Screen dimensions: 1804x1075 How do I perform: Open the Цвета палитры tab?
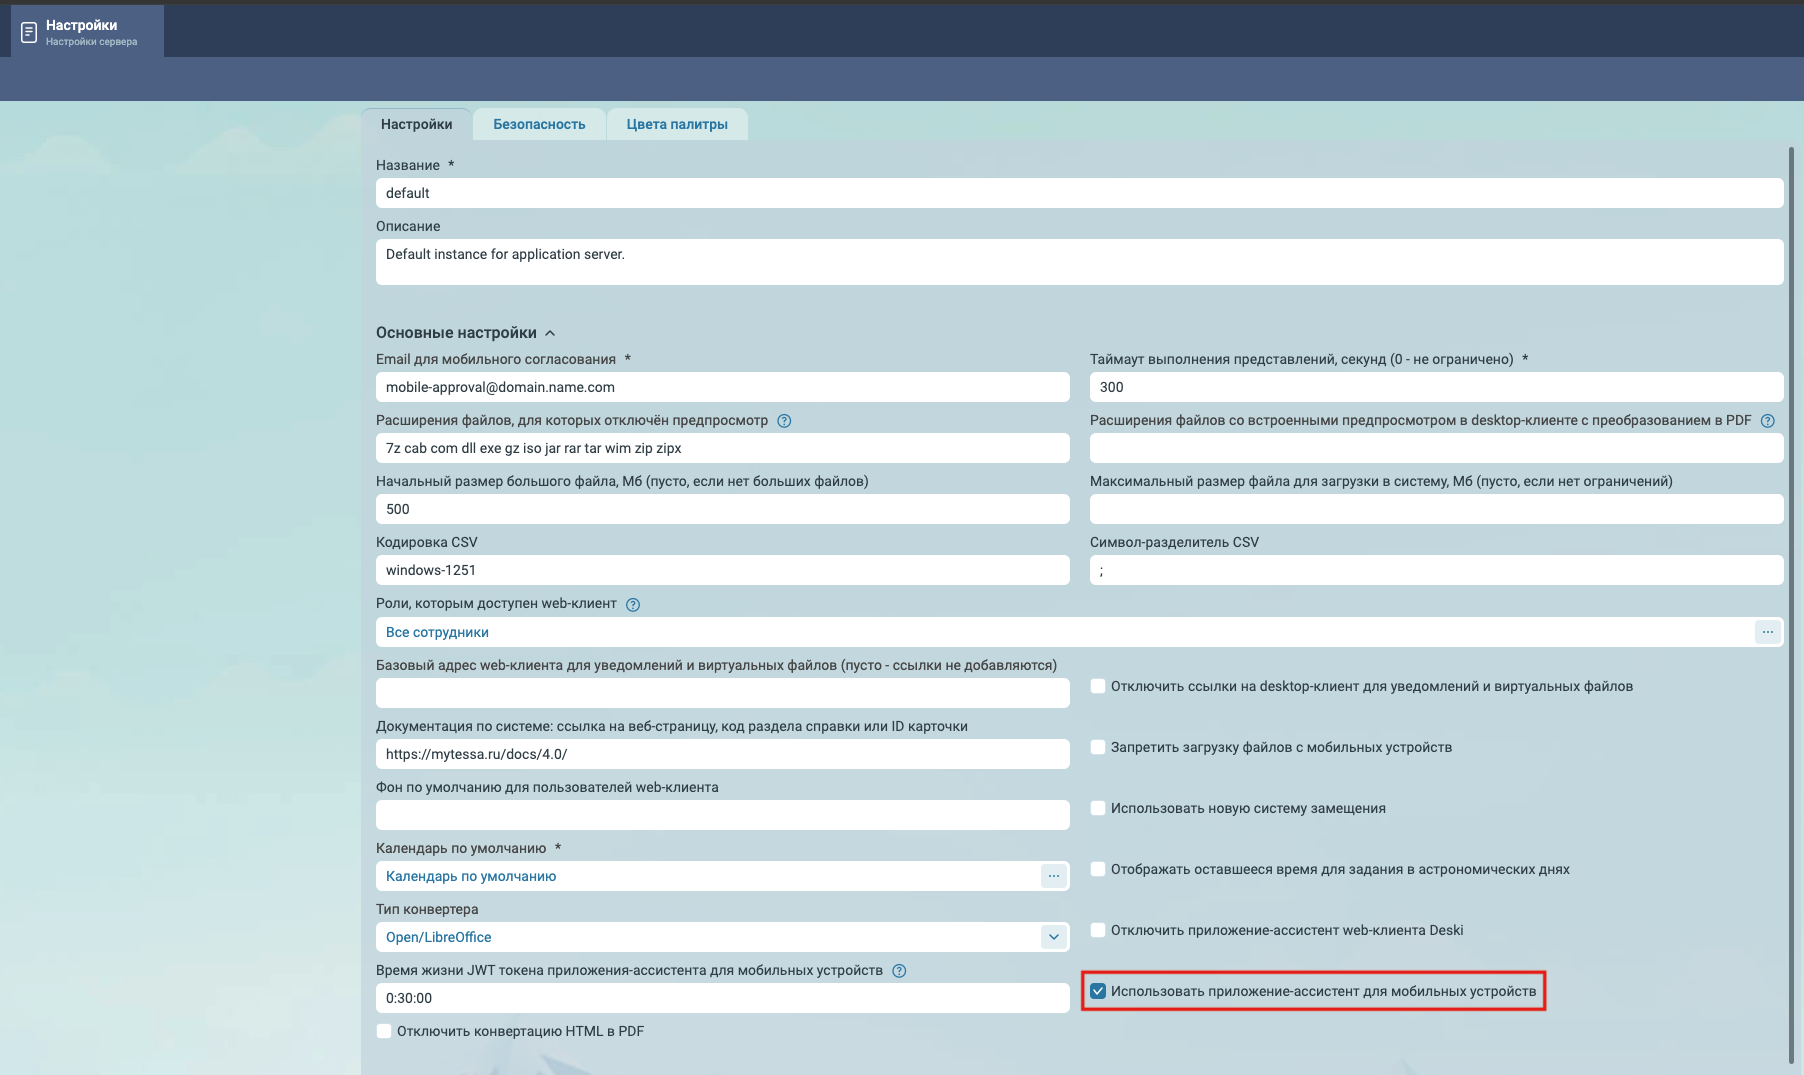coord(677,124)
